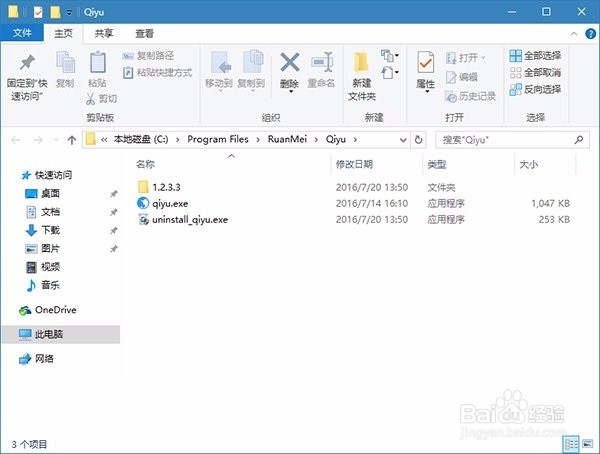This screenshot has height=454, width=600.
Task: Switch to the View (查看) tab
Action: [x=144, y=33]
